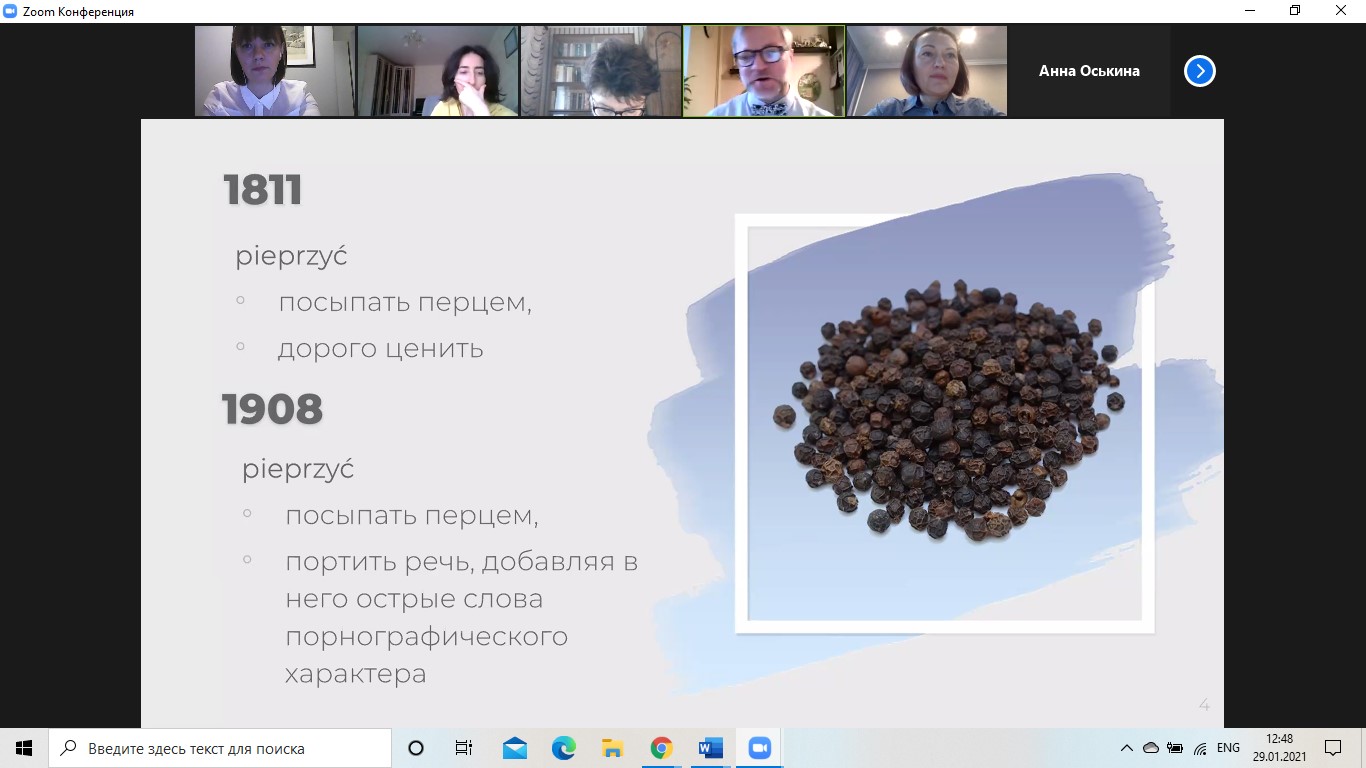This screenshot has height=768, width=1366.
Task: Open File Explorer from taskbar
Action: click(612, 748)
